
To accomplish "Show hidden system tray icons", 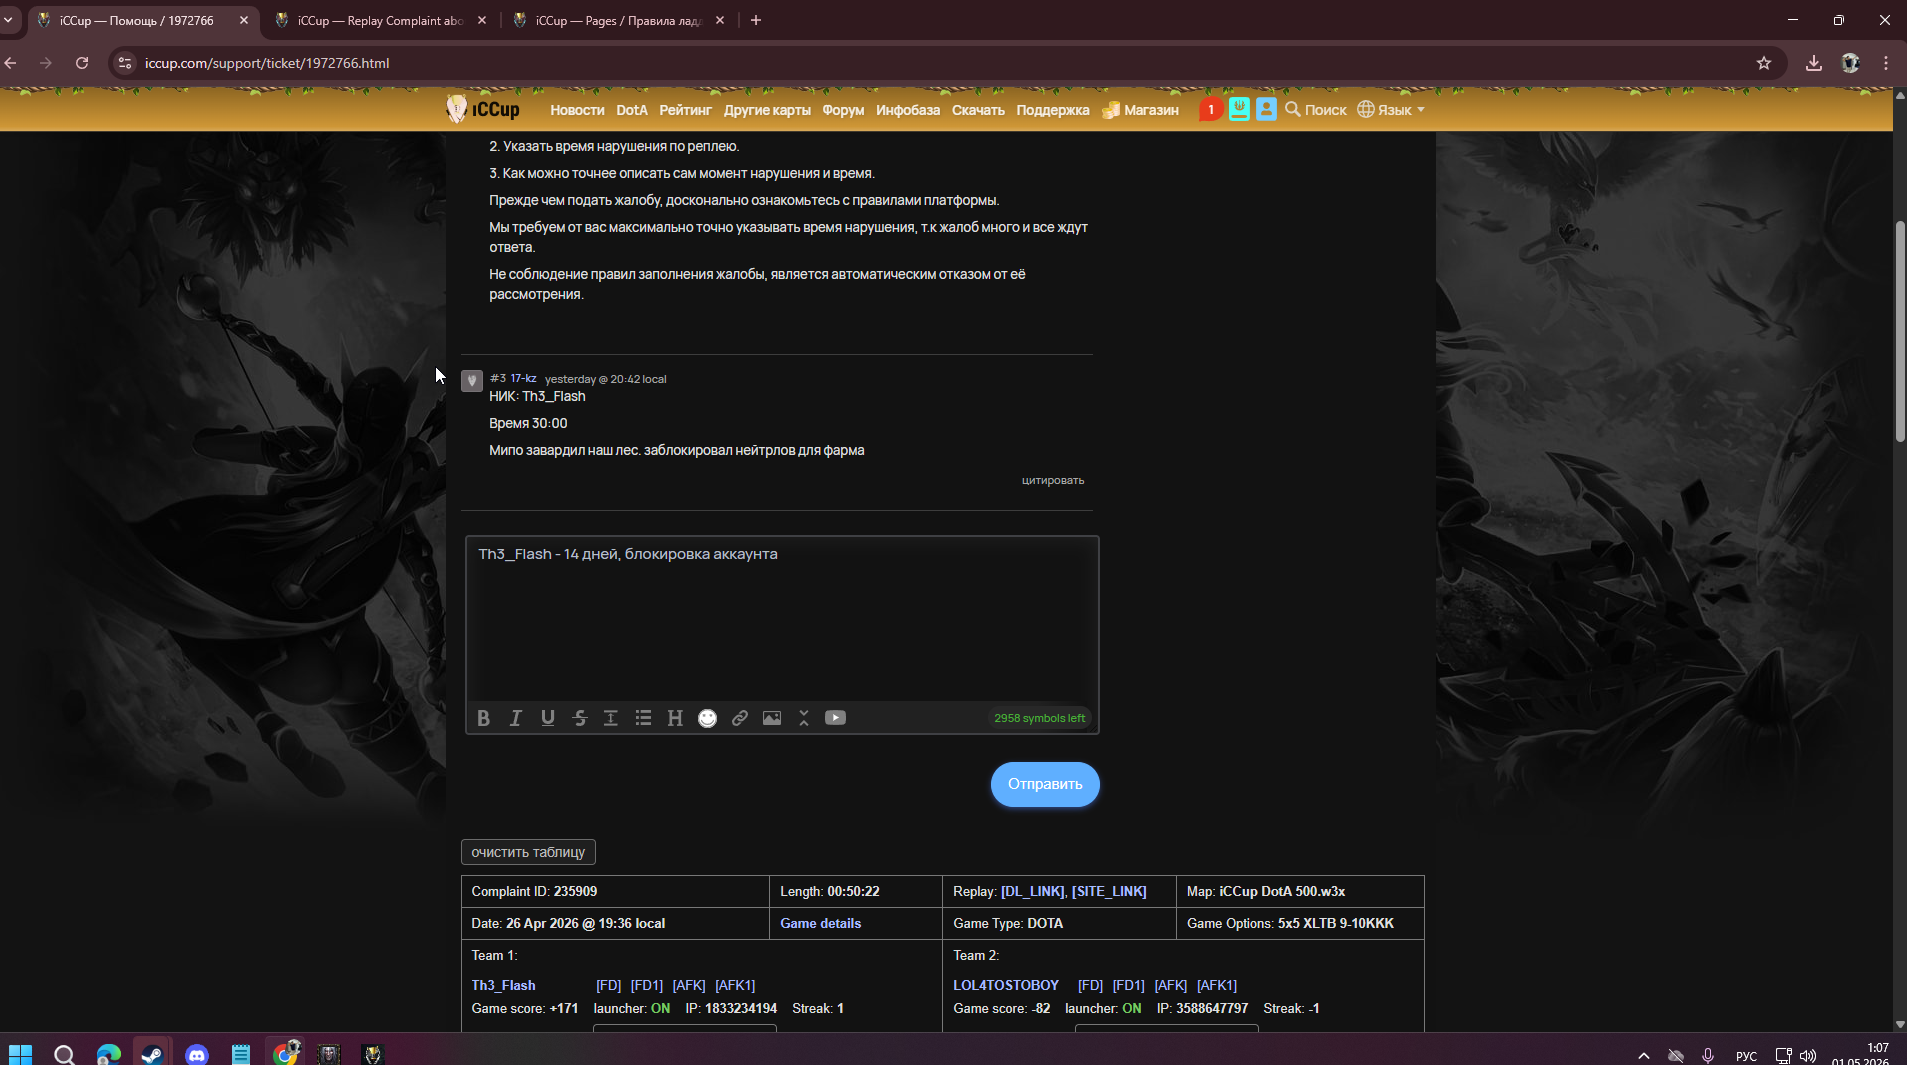I will 1643,1056.
